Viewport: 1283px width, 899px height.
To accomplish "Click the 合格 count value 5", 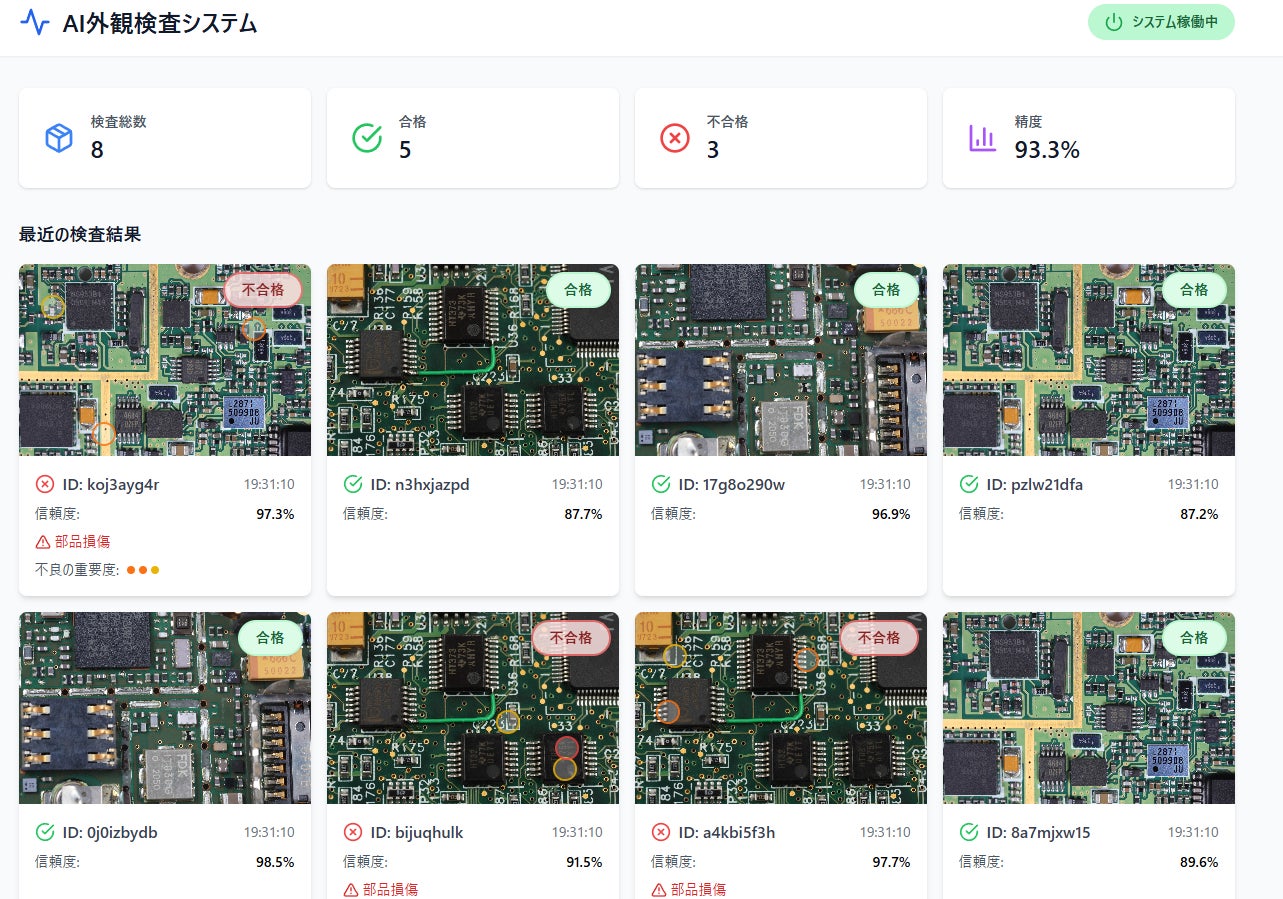I will point(405,150).
